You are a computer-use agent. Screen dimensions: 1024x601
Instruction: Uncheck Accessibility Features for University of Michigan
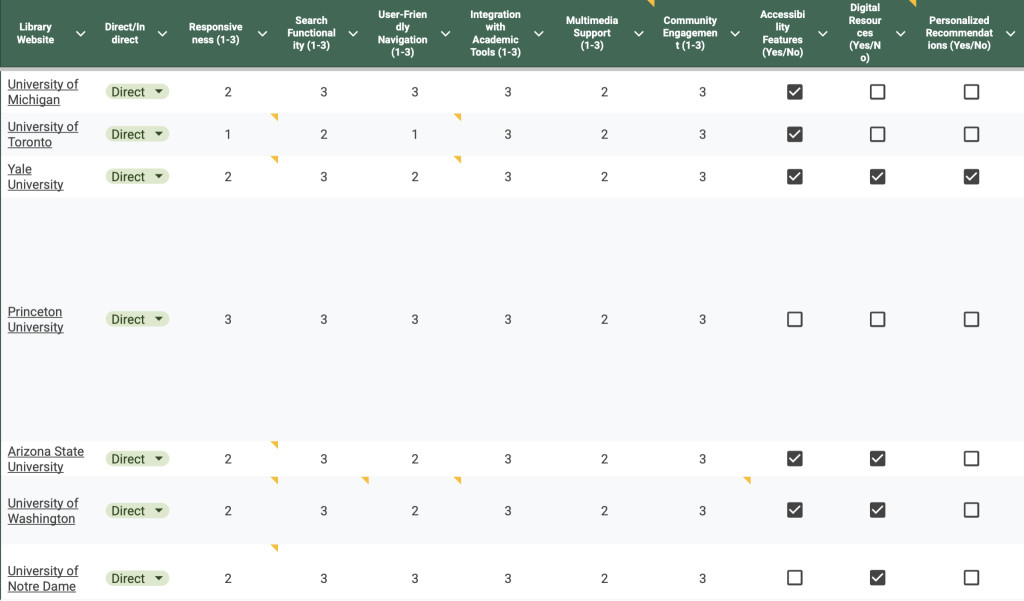[795, 91]
